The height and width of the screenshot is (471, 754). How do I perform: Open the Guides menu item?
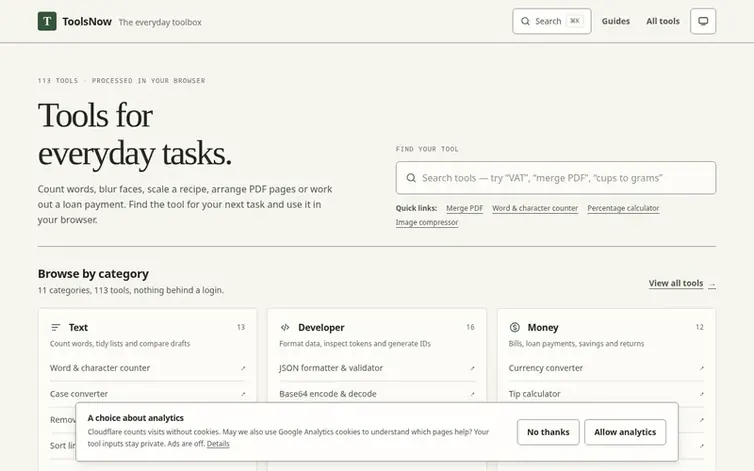(616, 21)
